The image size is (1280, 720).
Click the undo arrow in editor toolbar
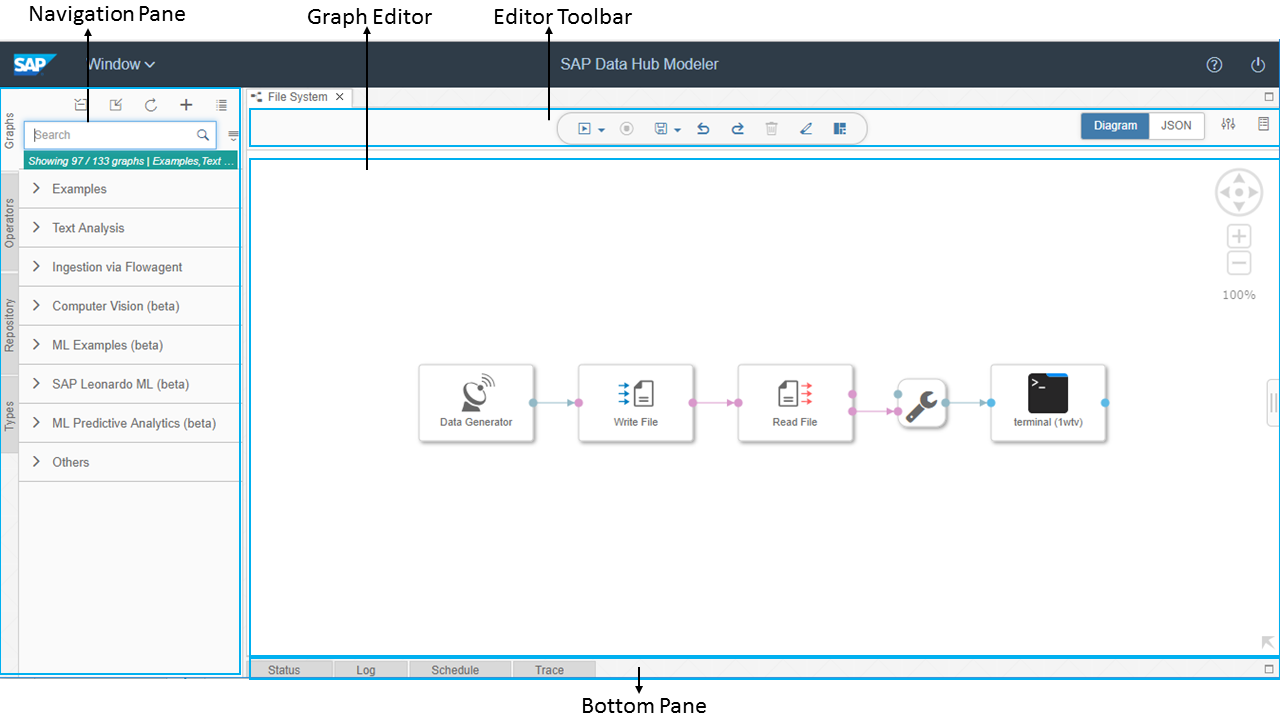tap(703, 129)
